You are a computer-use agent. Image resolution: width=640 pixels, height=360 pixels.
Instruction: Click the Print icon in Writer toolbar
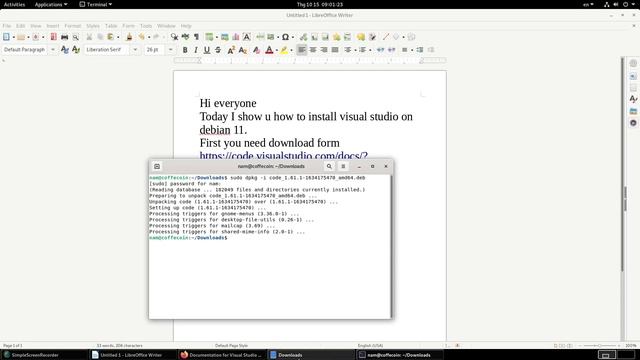[x=64, y=37]
